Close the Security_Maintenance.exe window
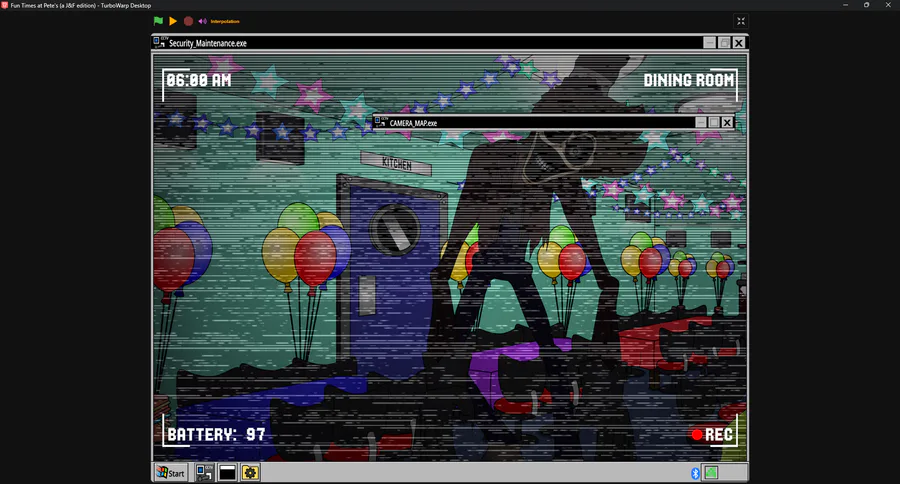Screen dimensions: 900x484 tap(739, 43)
